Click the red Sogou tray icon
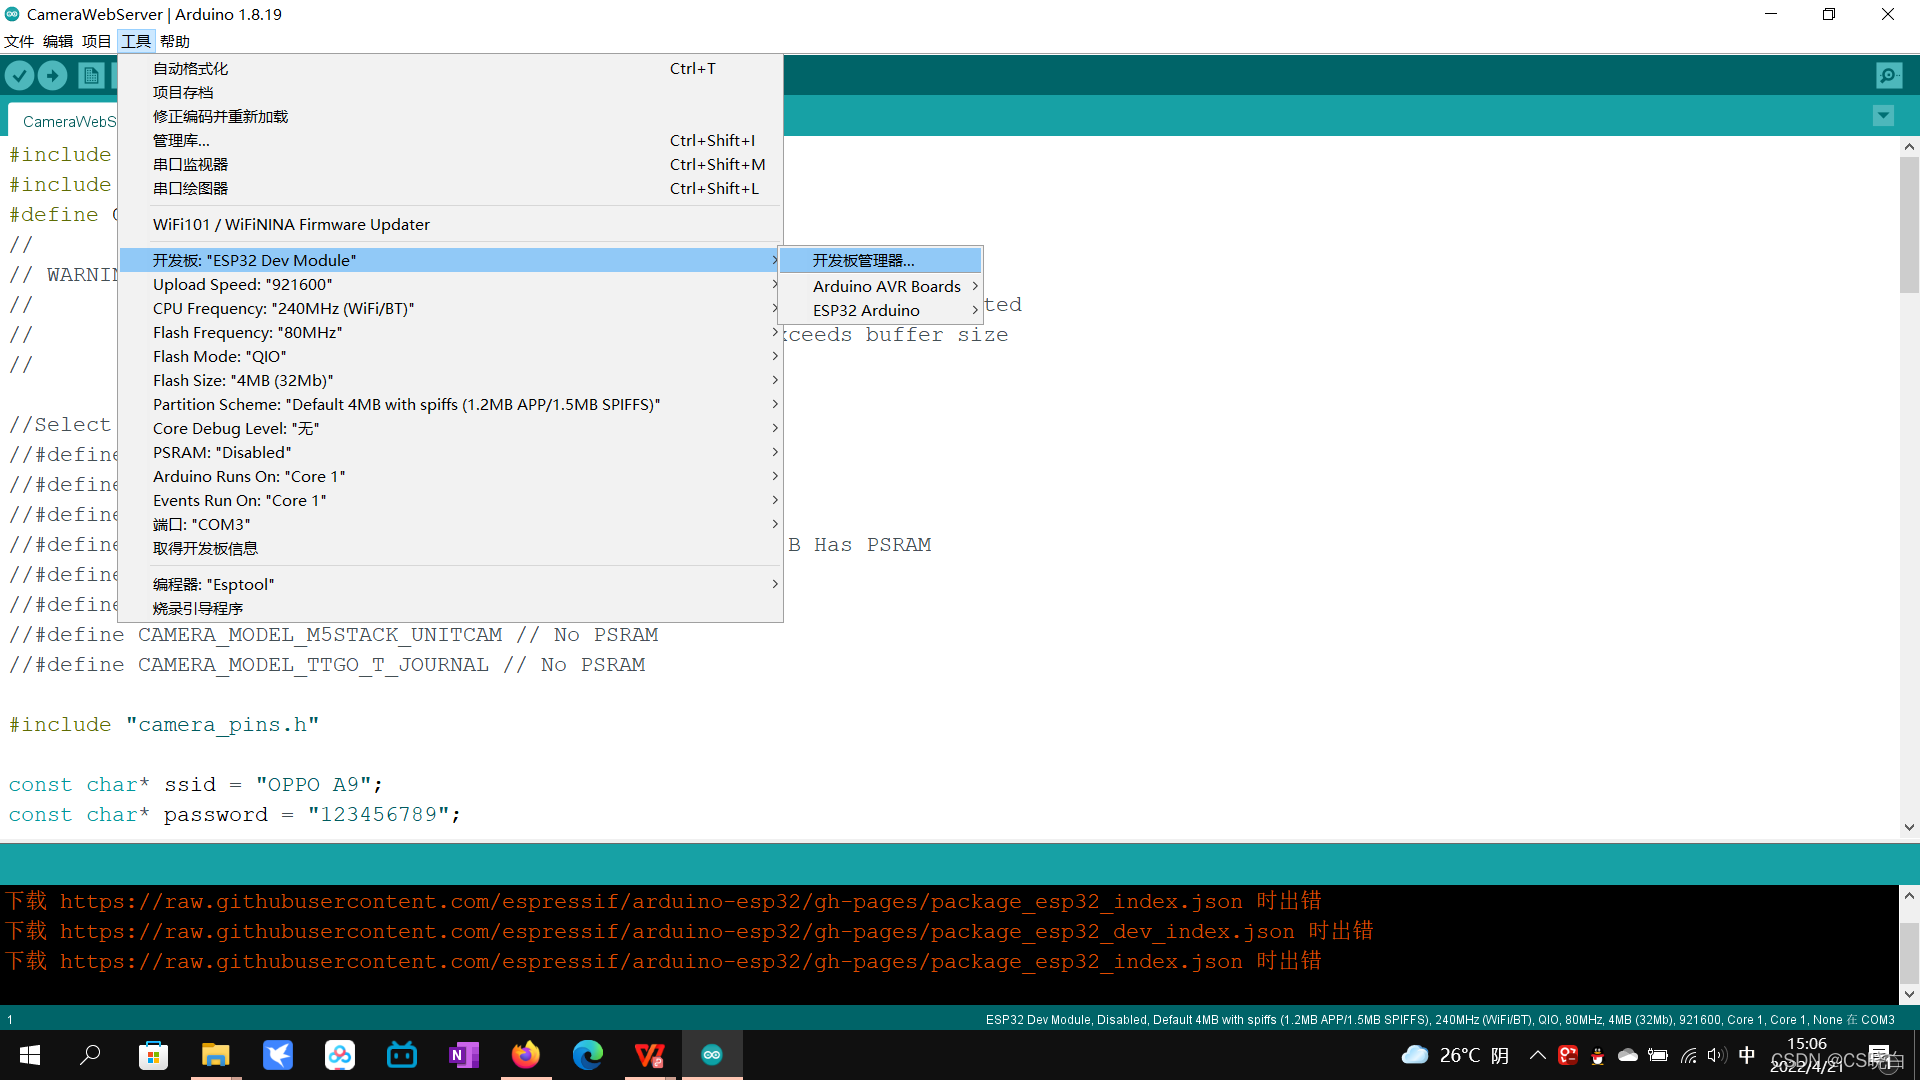This screenshot has height=1080, width=1920. coord(1568,1055)
